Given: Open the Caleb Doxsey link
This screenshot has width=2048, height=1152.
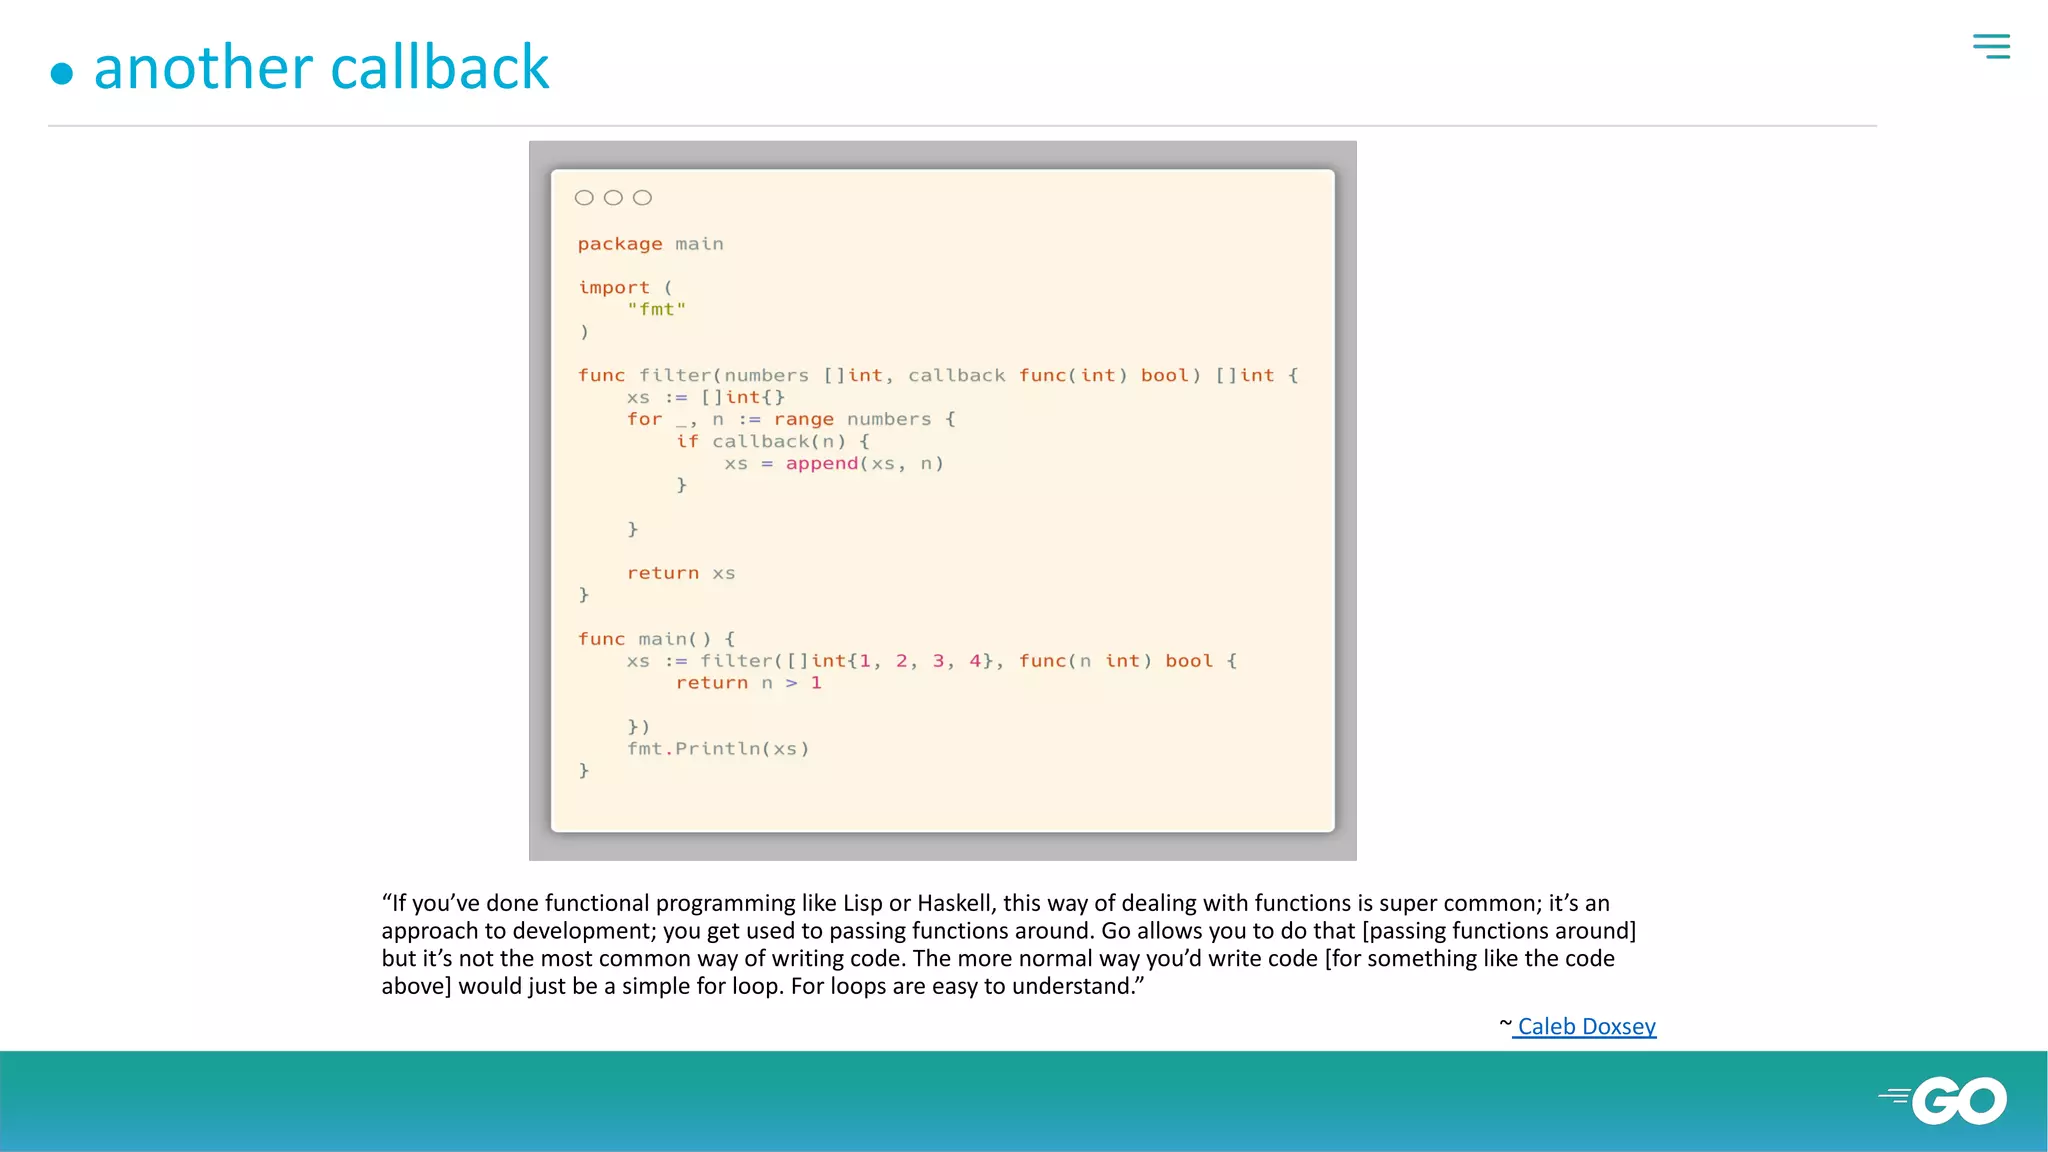Looking at the screenshot, I should pos(1586,1026).
